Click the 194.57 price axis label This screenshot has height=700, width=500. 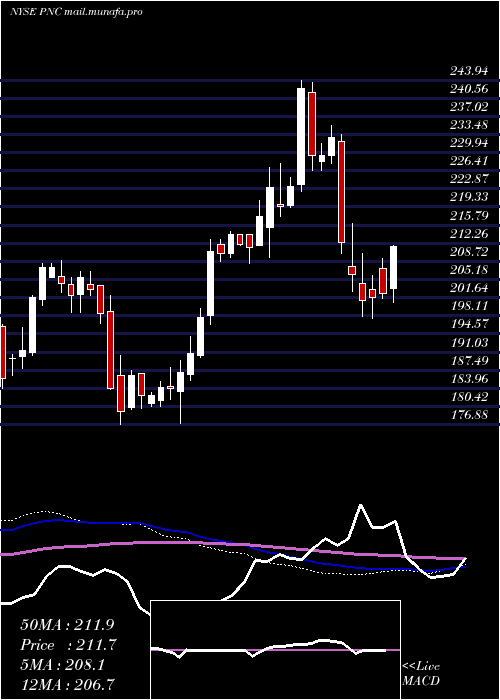point(468,324)
